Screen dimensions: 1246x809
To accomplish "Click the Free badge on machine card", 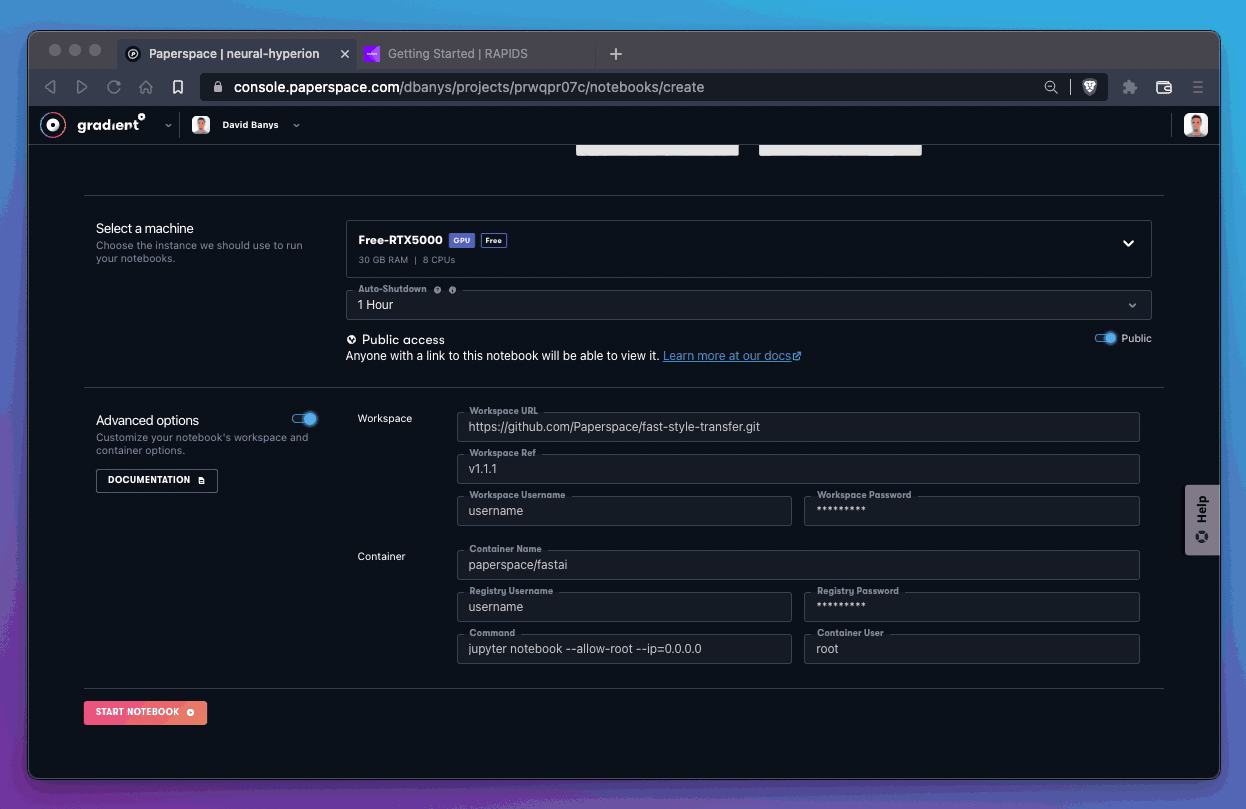I will 494,240.
